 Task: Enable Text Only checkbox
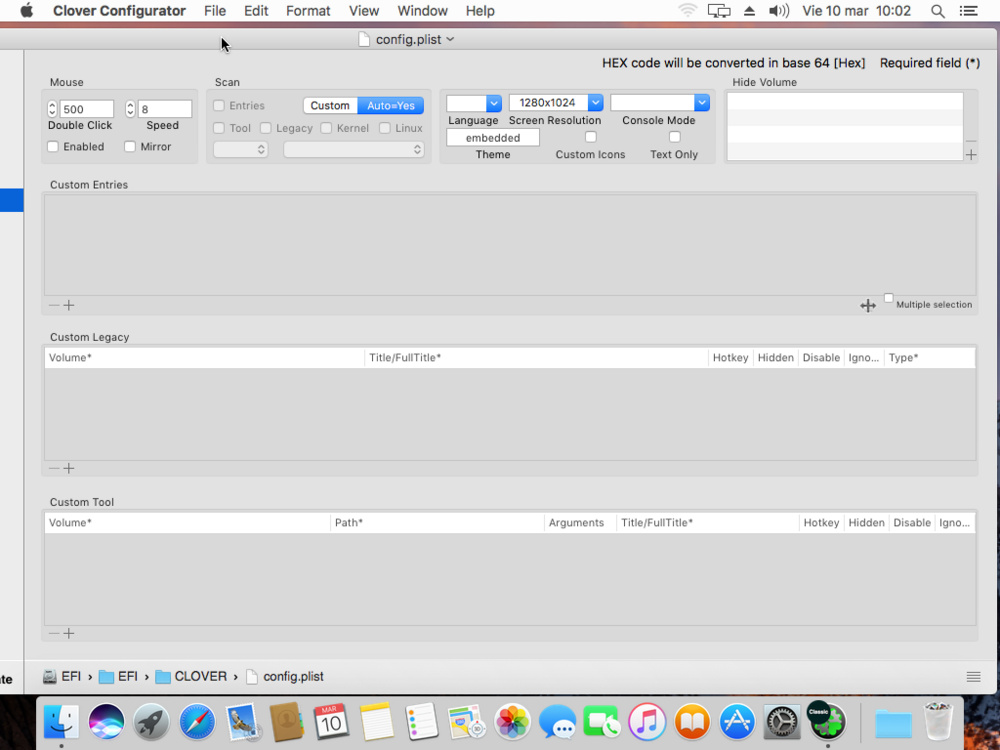[675, 136]
